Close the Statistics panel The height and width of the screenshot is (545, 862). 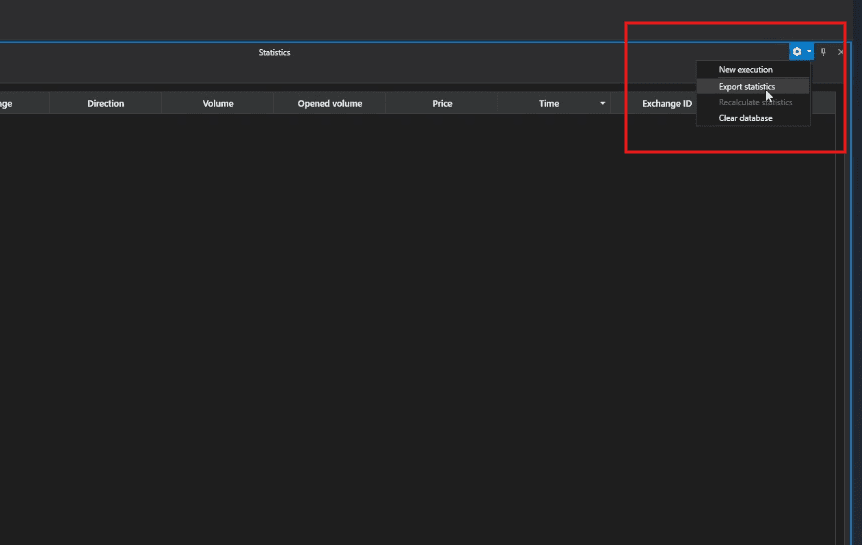pos(840,52)
